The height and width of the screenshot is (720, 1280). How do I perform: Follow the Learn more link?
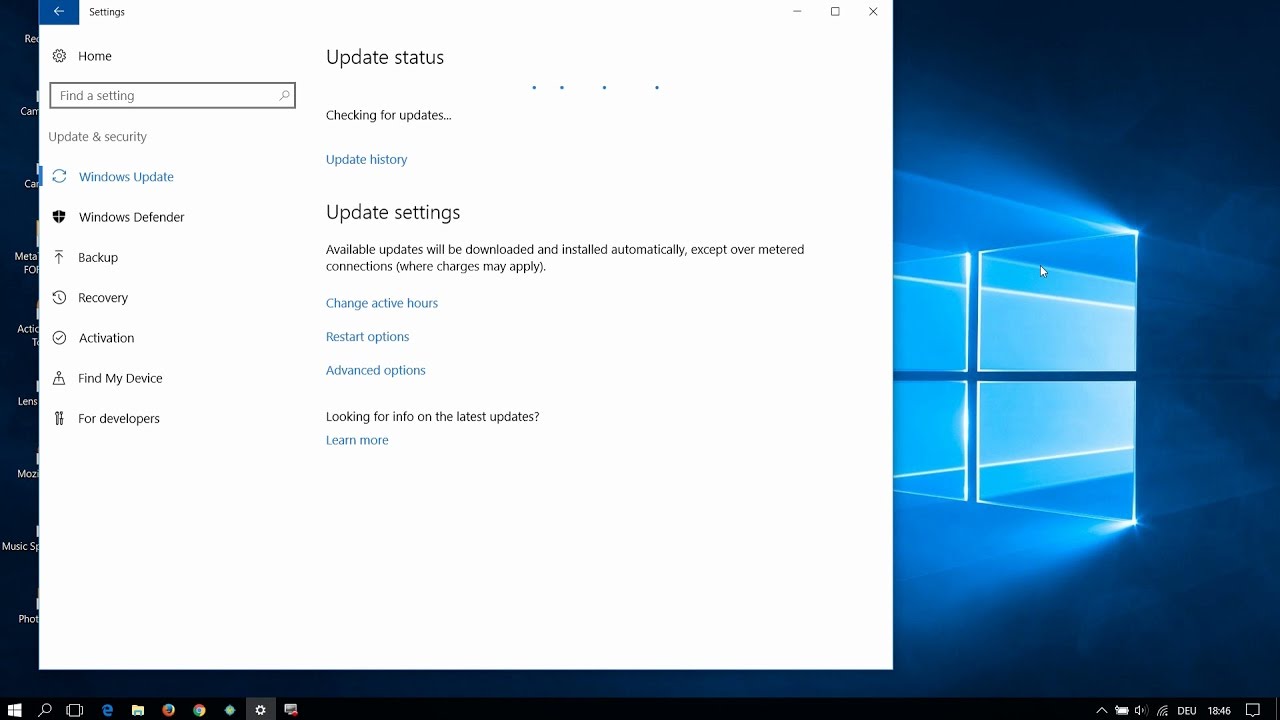point(357,440)
